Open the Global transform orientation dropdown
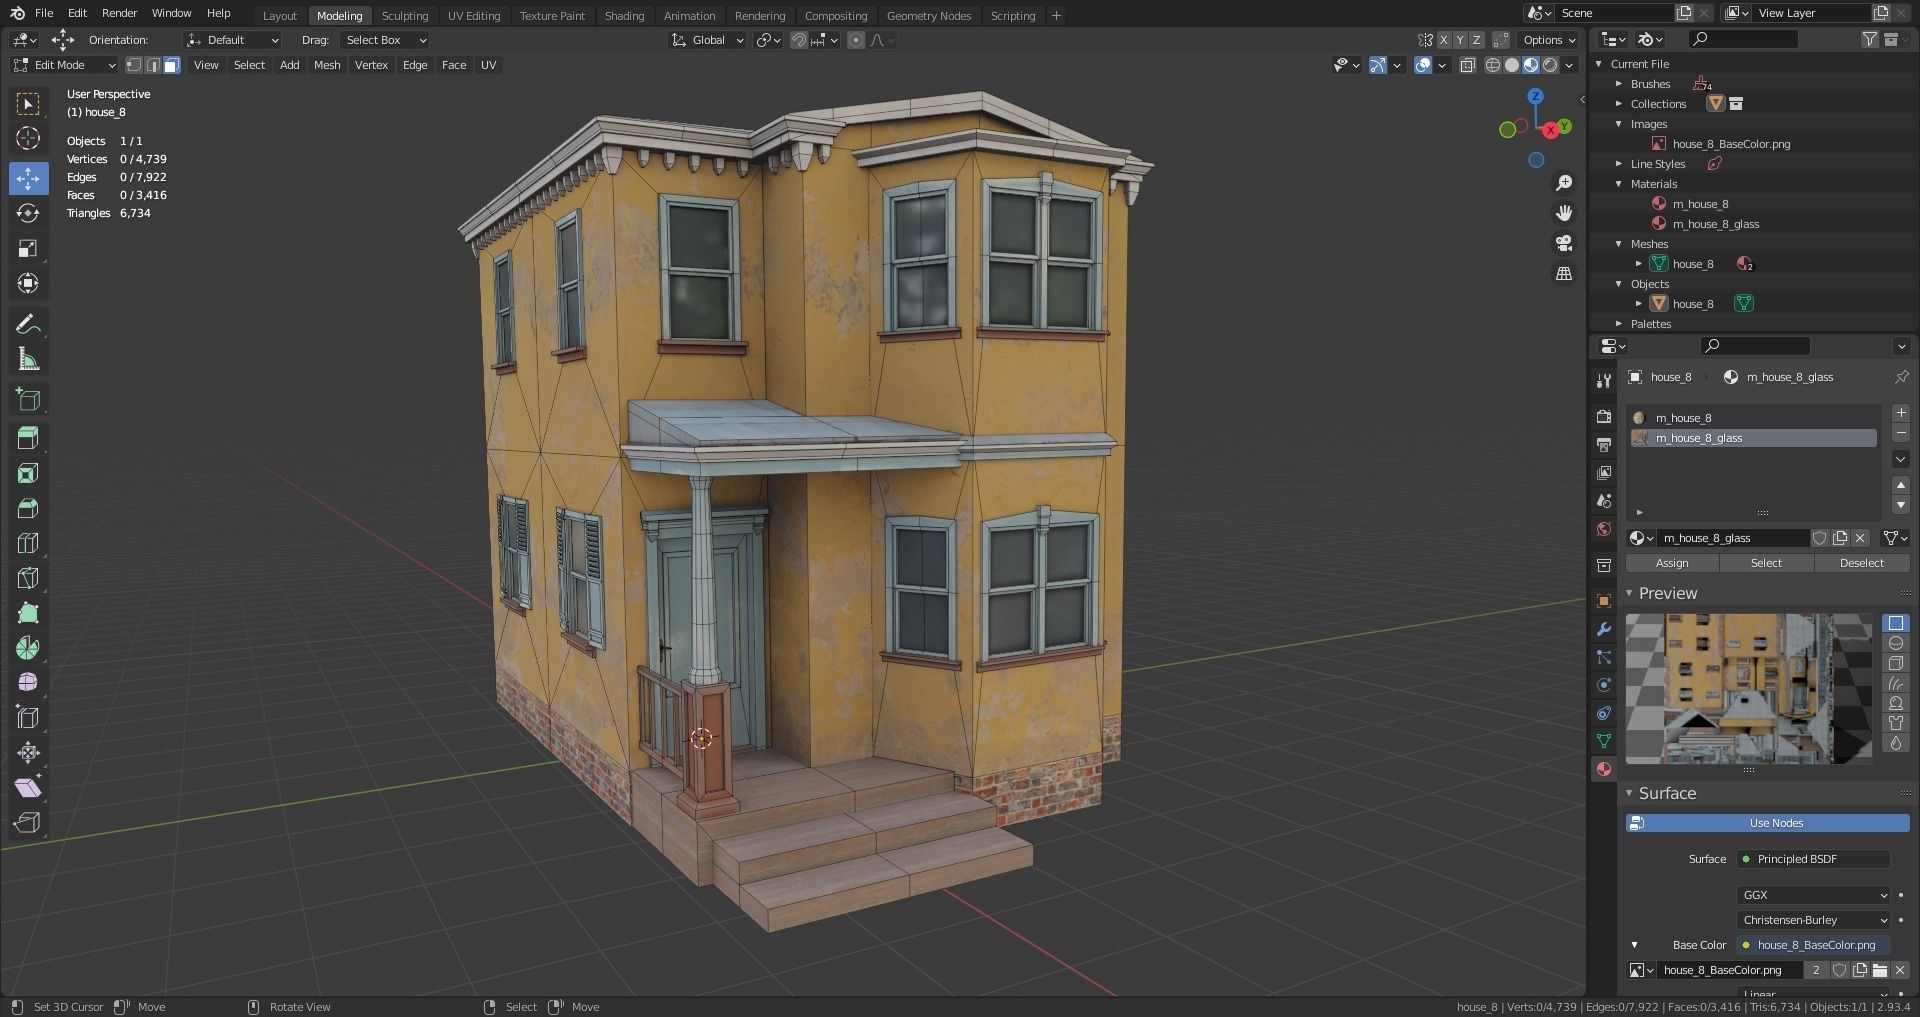This screenshot has width=1920, height=1017. [708, 40]
